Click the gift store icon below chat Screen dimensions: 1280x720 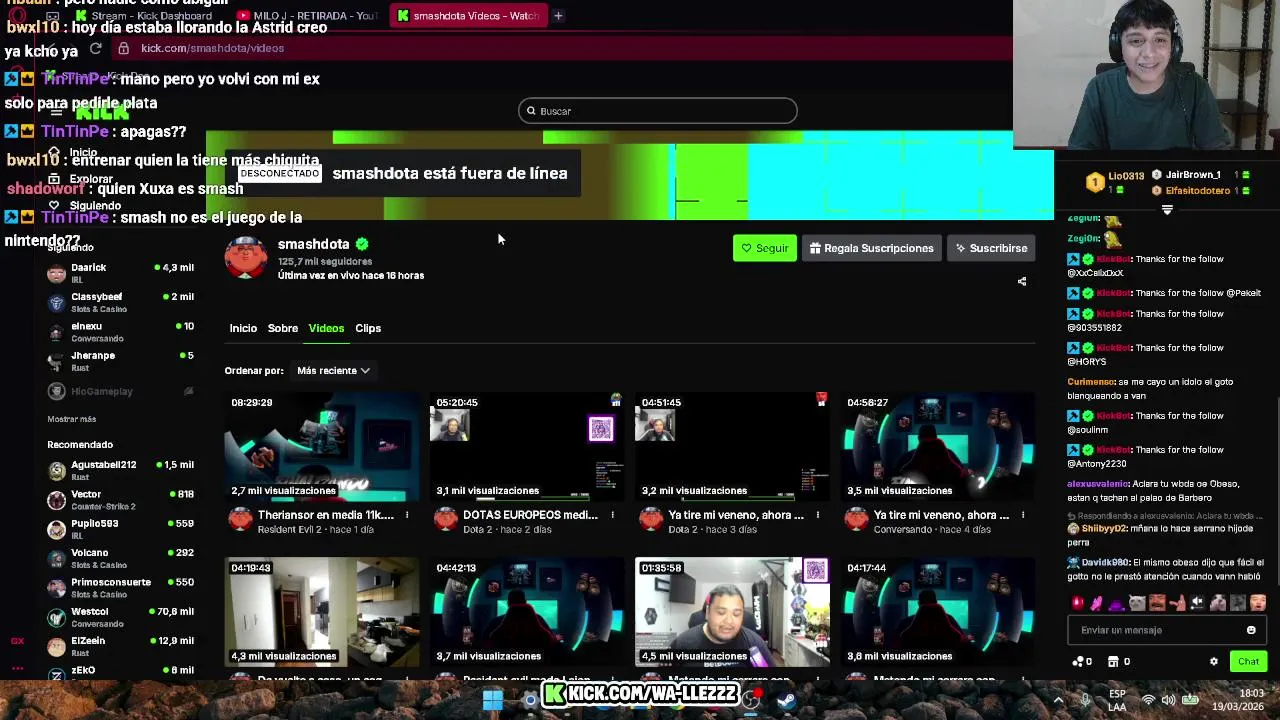(x=1114, y=662)
